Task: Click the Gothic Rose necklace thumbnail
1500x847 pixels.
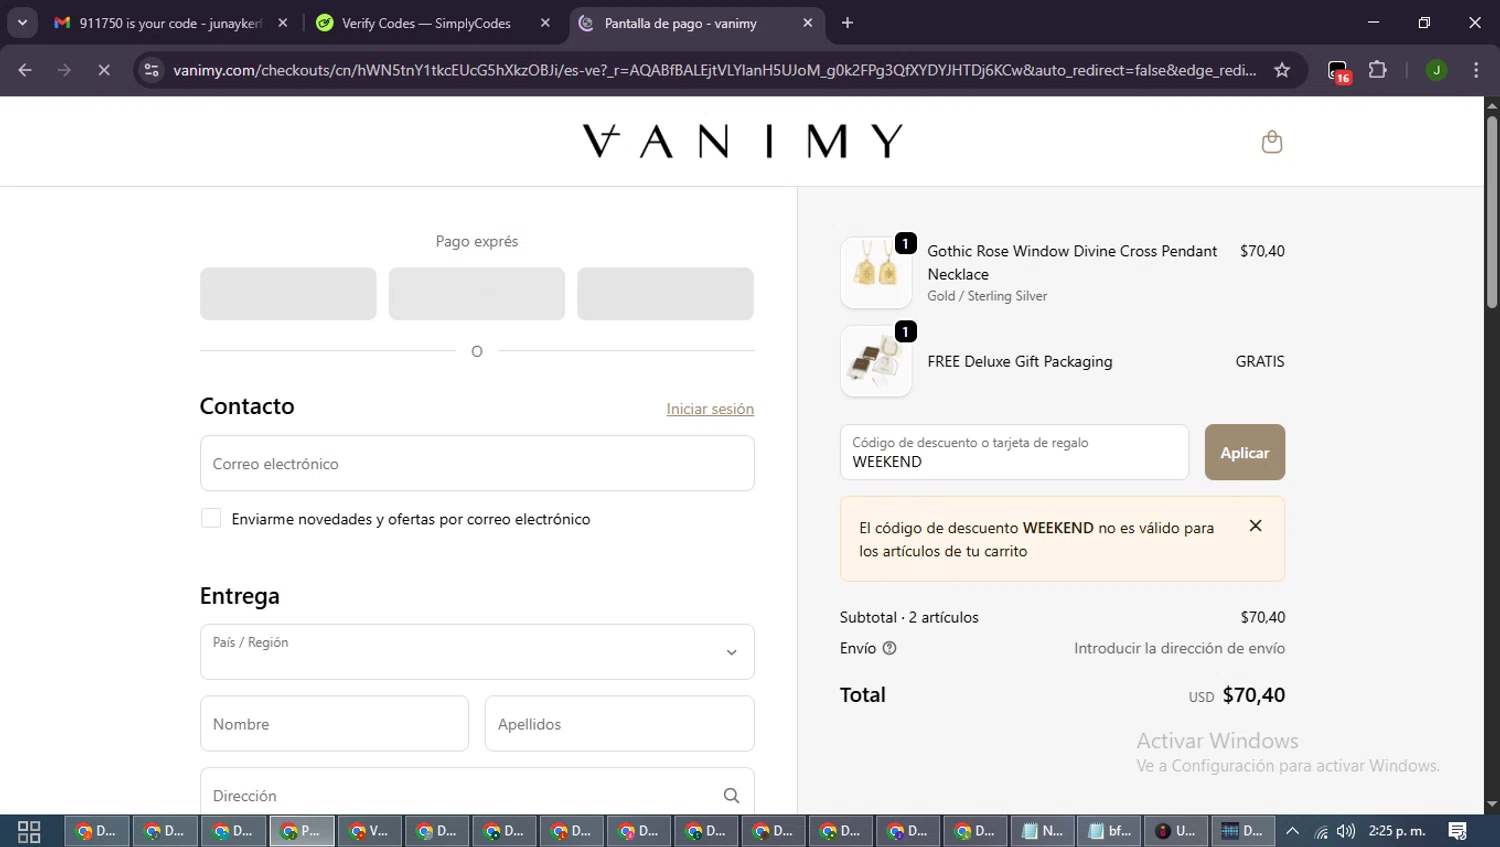Action: pos(876,273)
